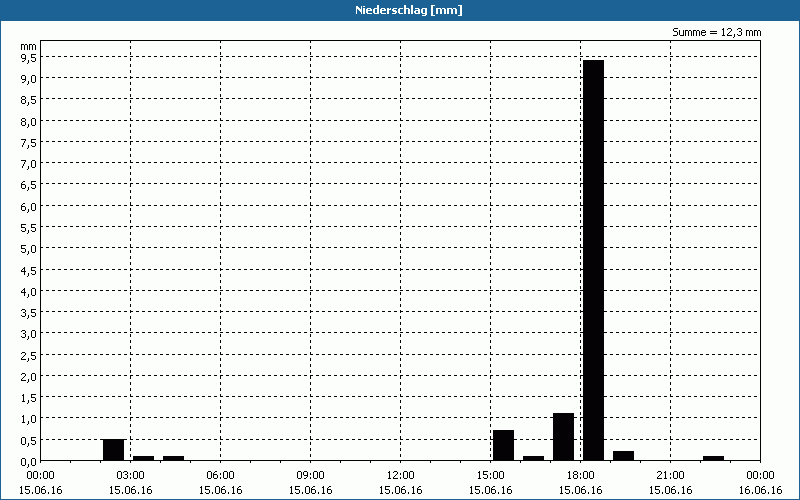800x500 pixels.
Task: Click the '21:00' x-axis time label
Action: (670, 476)
